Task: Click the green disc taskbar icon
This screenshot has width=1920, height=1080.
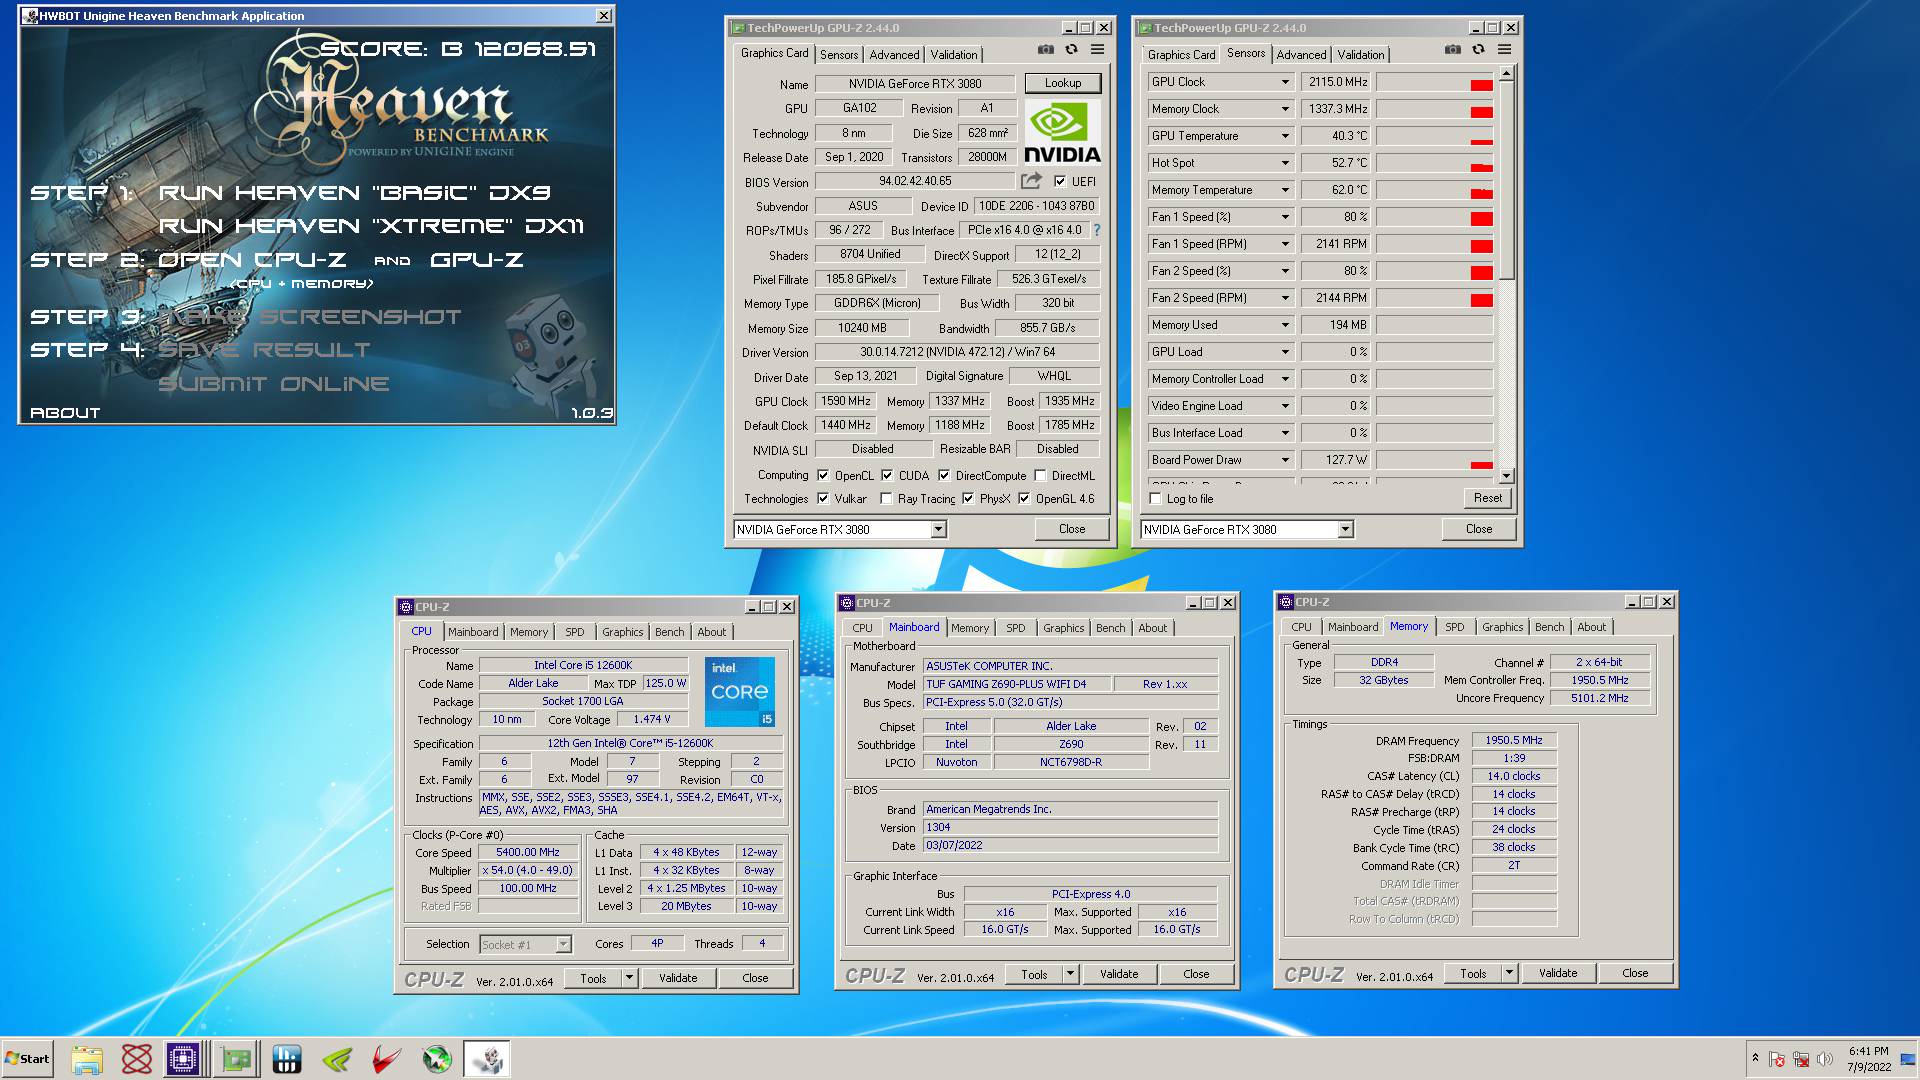Action: [x=437, y=1059]
